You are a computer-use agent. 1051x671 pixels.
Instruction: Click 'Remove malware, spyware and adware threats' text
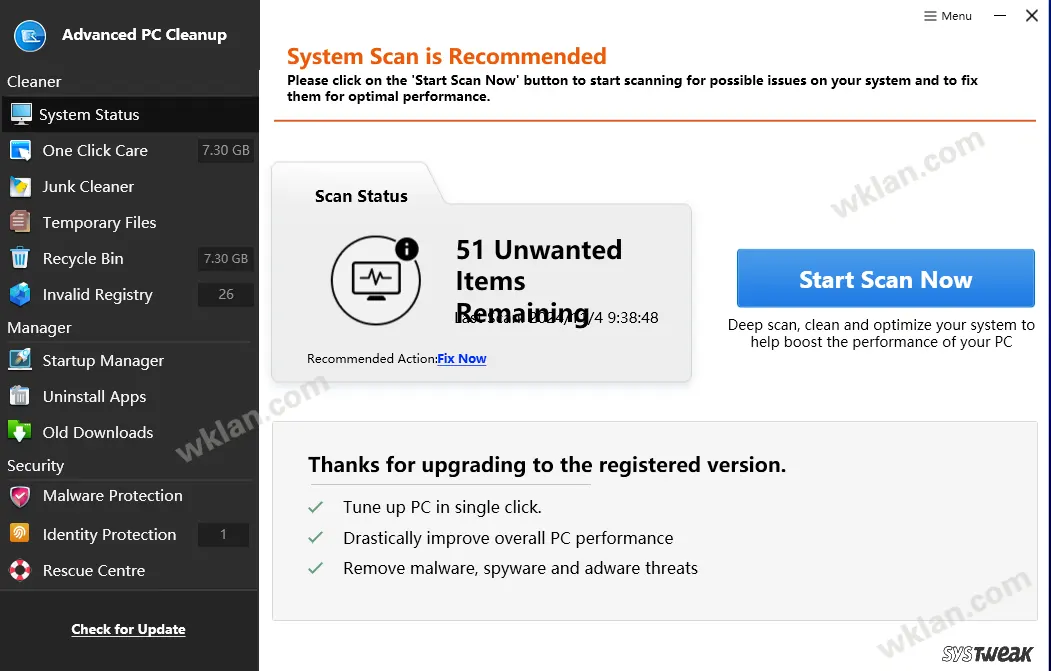[520, 568]
